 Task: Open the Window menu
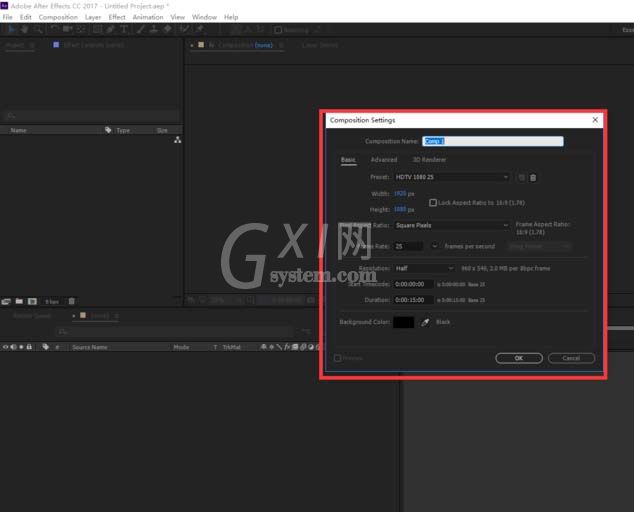(x=204, y=17)
